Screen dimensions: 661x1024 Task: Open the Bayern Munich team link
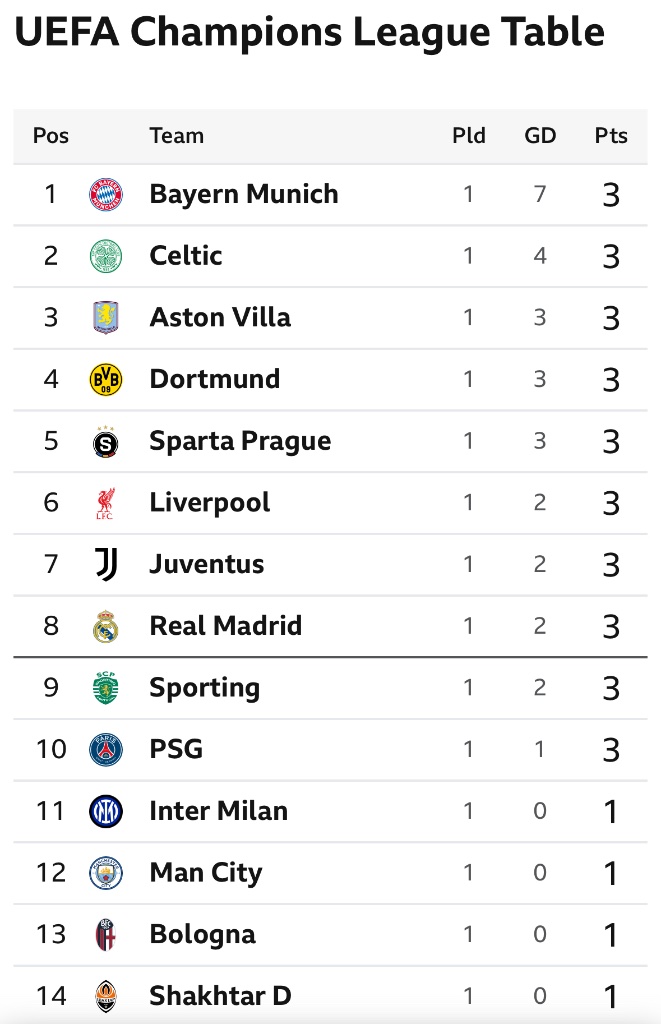click(244, 194)
